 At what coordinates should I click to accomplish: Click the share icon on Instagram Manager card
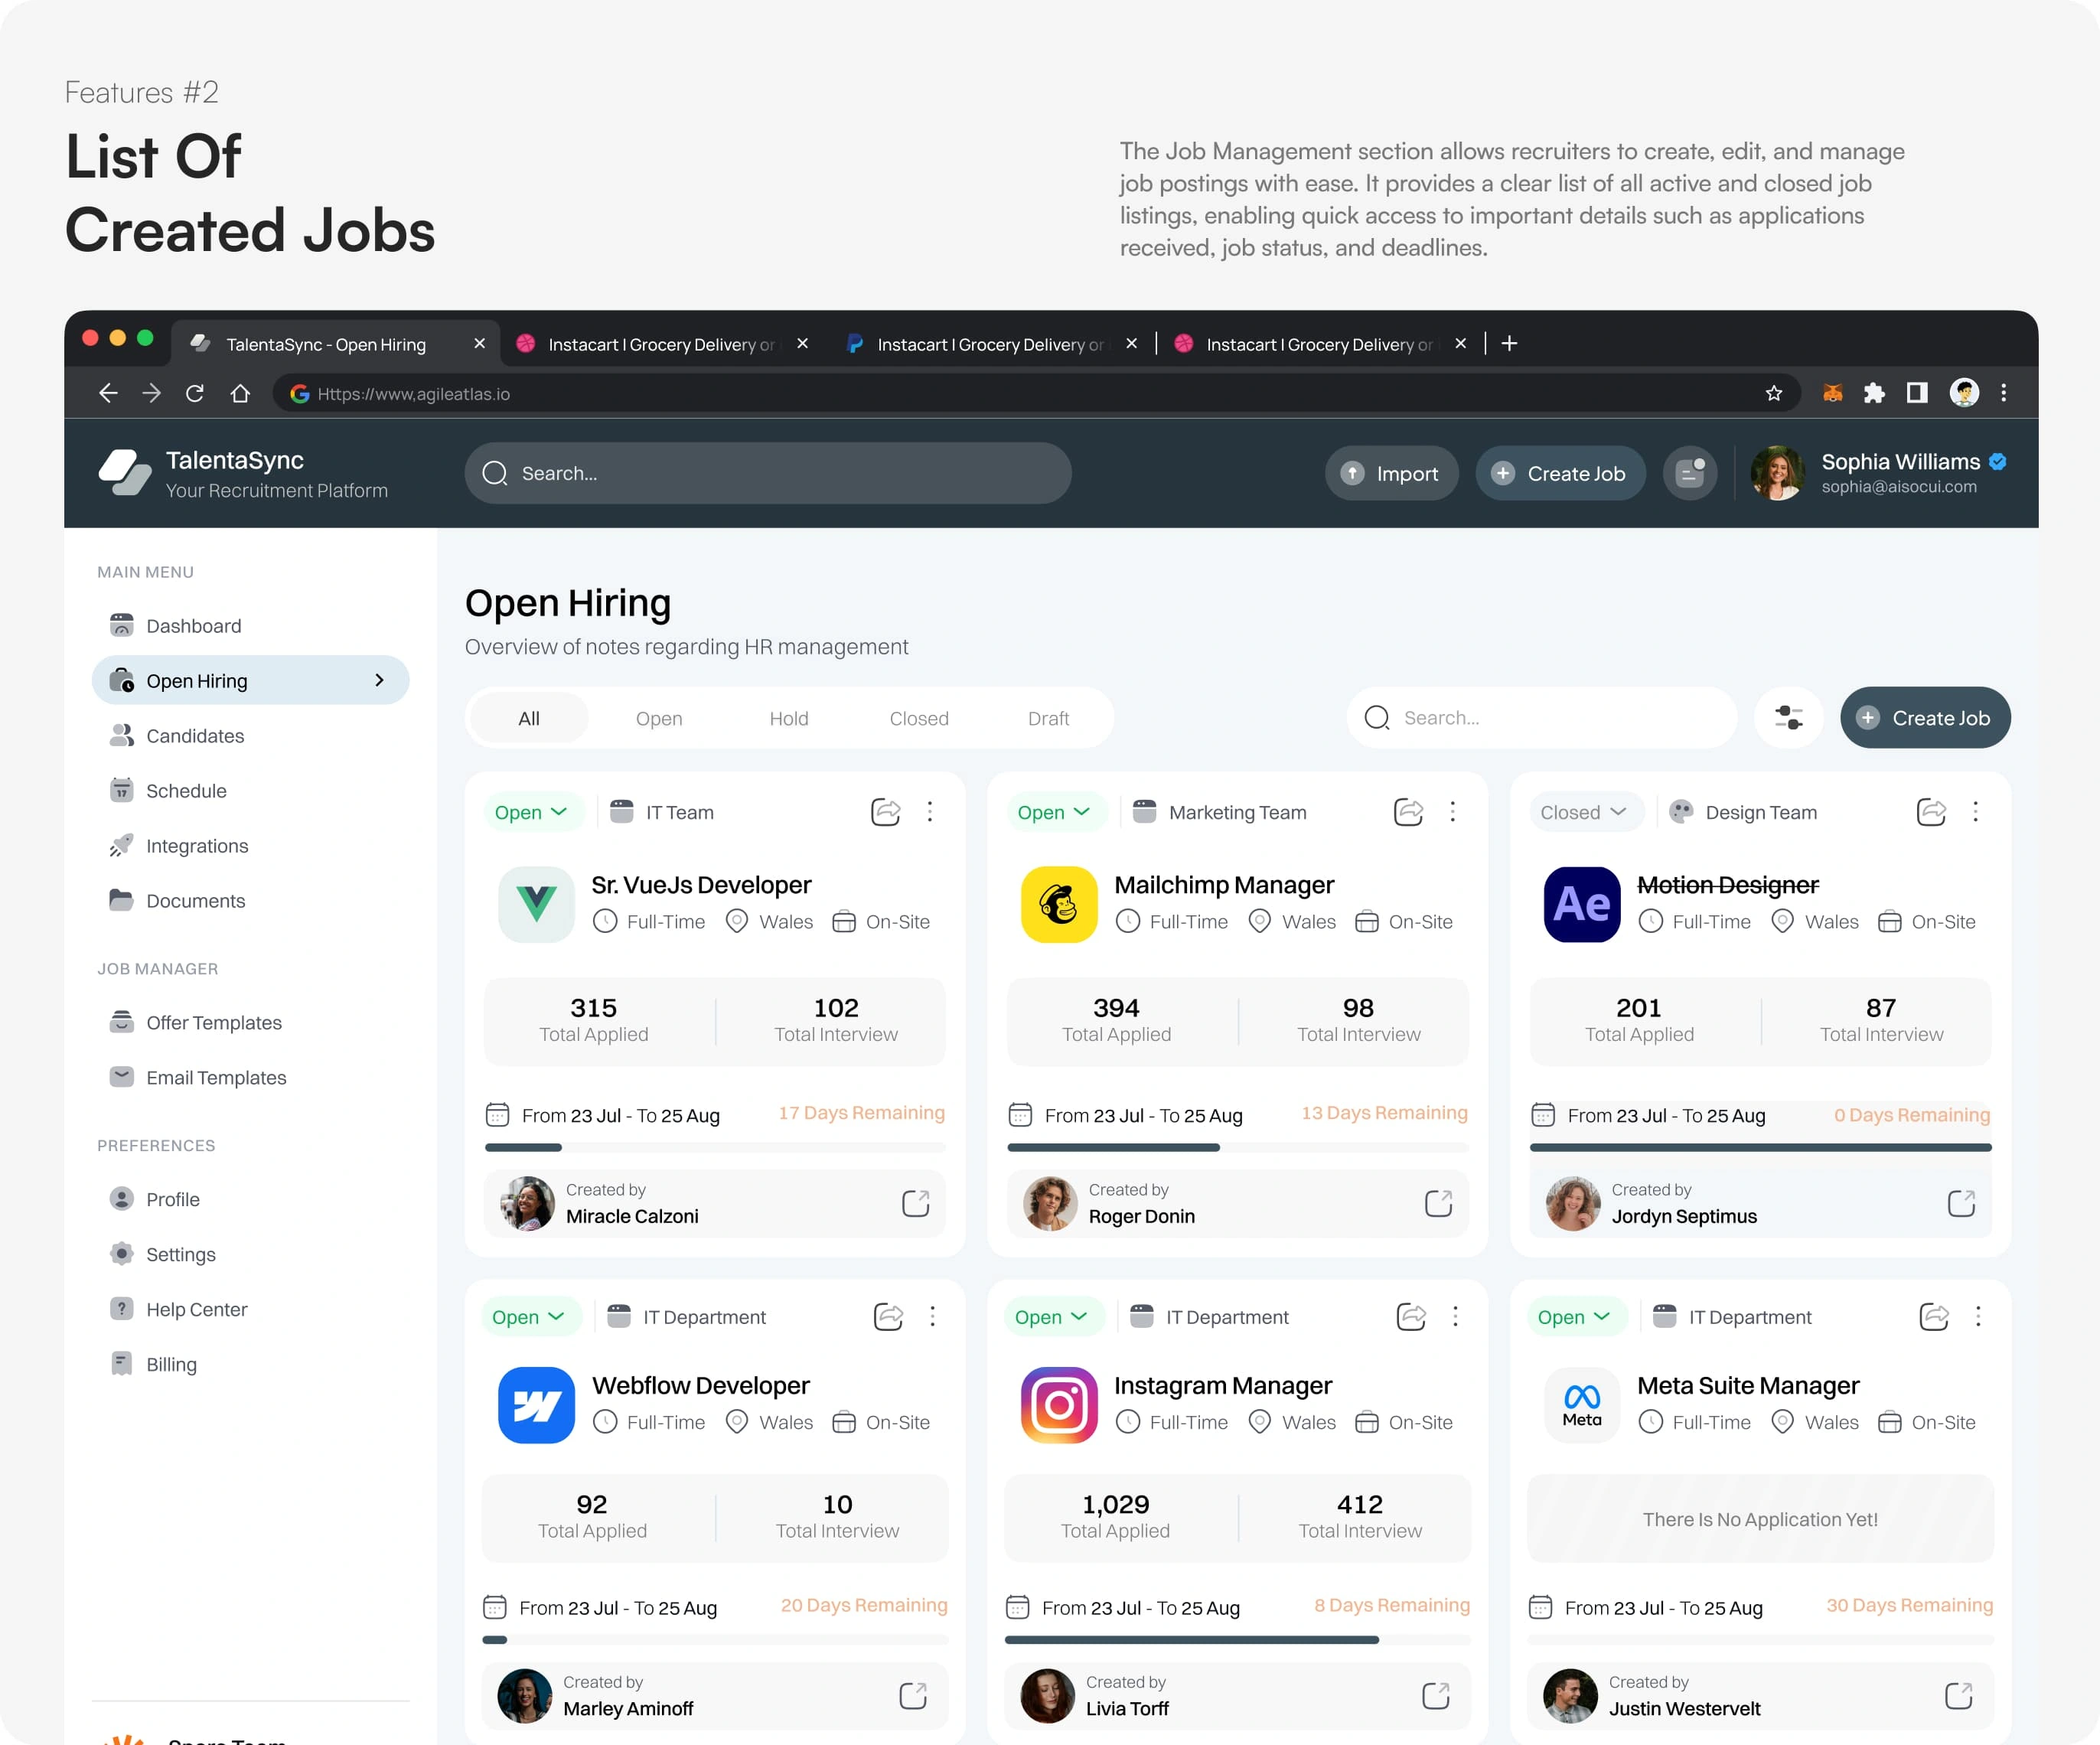click(x=1412, y=1317)
